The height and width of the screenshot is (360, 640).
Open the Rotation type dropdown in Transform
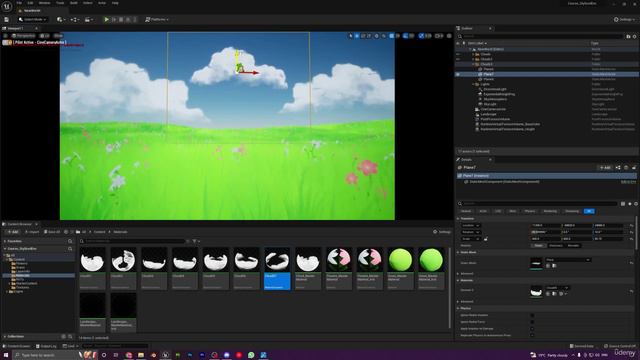(x=471, y=232)
